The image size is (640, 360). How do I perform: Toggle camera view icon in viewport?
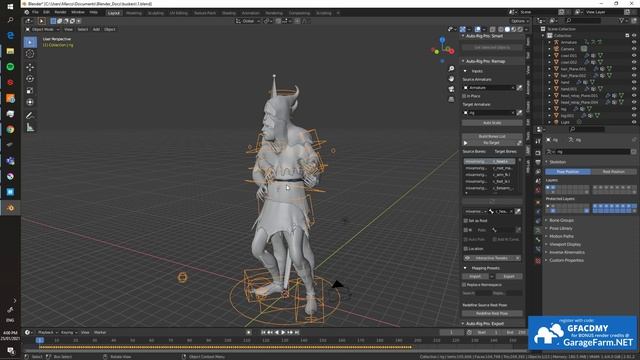(x=451, y=89)
